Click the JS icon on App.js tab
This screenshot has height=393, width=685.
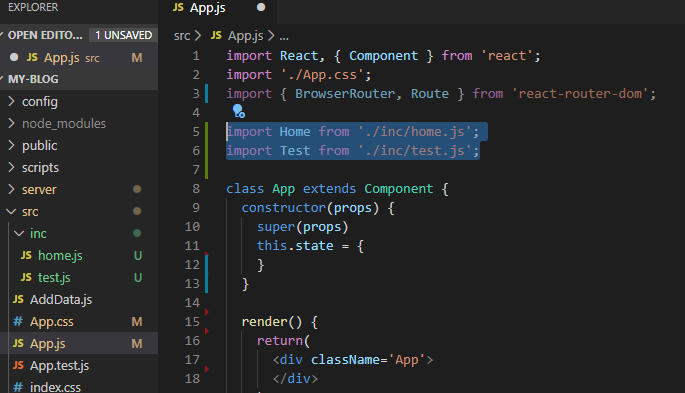tap(178, 7)
